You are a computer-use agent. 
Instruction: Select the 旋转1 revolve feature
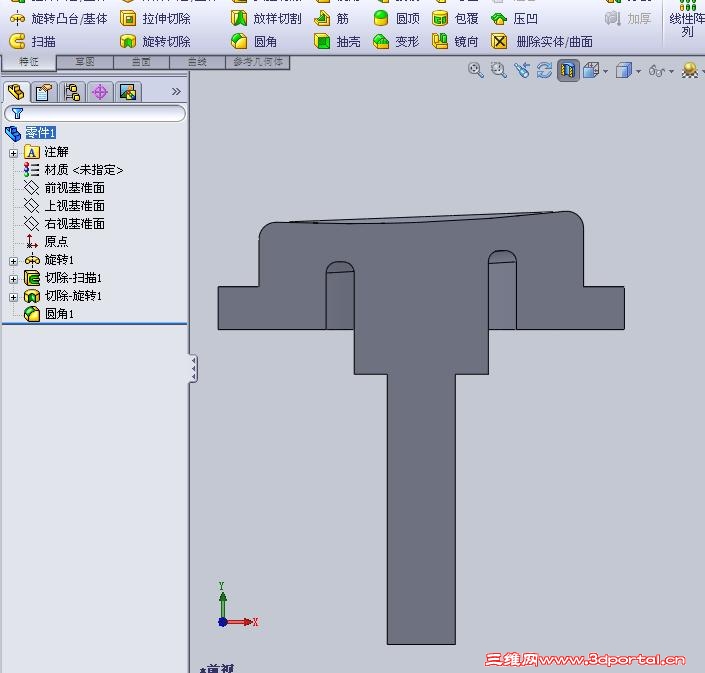point(49,260)
